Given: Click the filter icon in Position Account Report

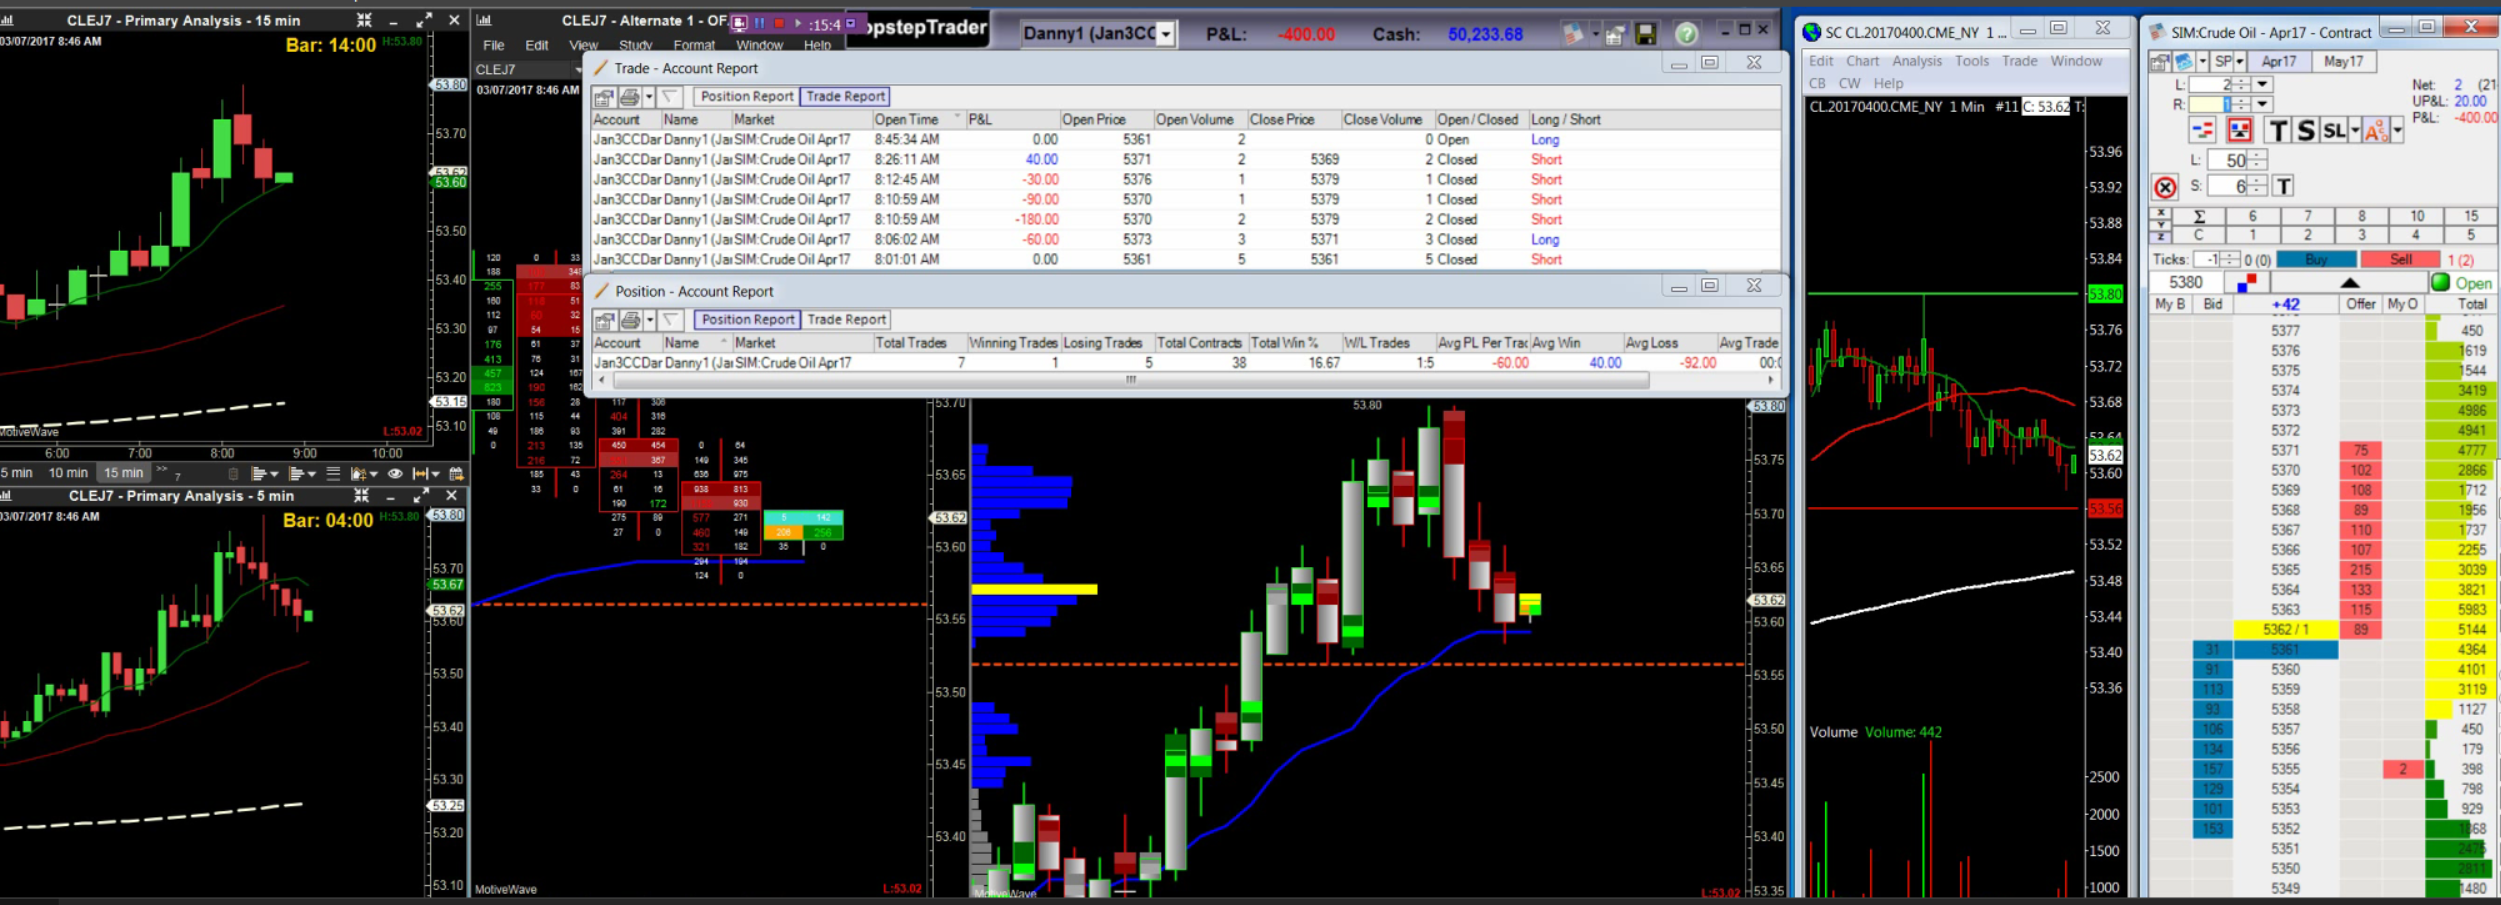Looking at the screenshot, I should [670, 320].
